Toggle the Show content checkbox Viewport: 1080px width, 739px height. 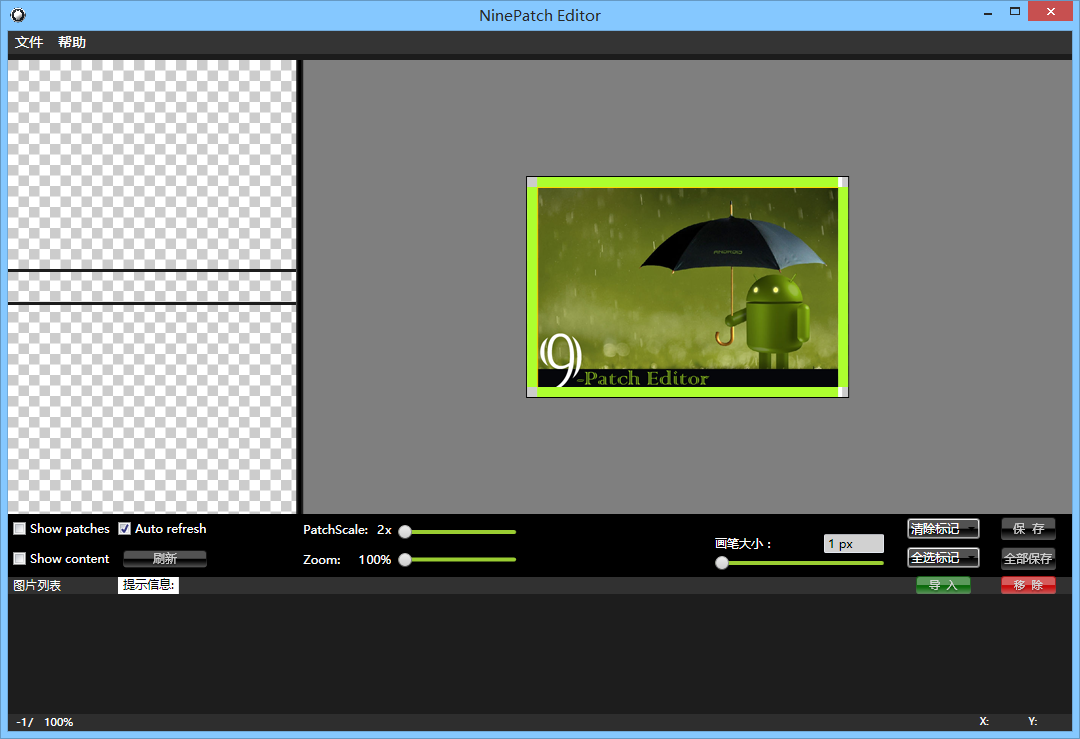(x=20, y=559)
